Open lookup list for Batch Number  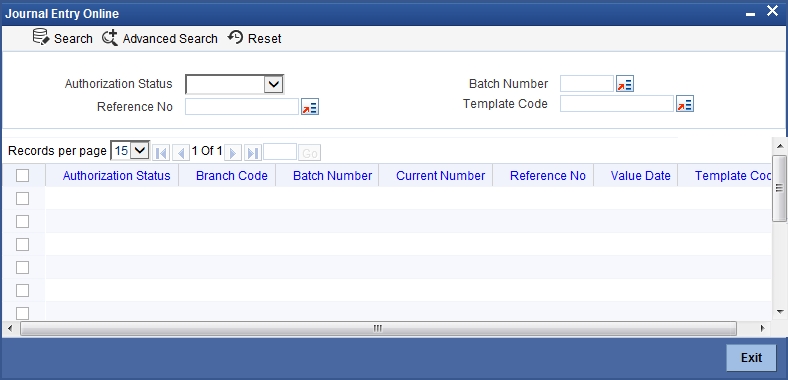[x=625, y=84]
